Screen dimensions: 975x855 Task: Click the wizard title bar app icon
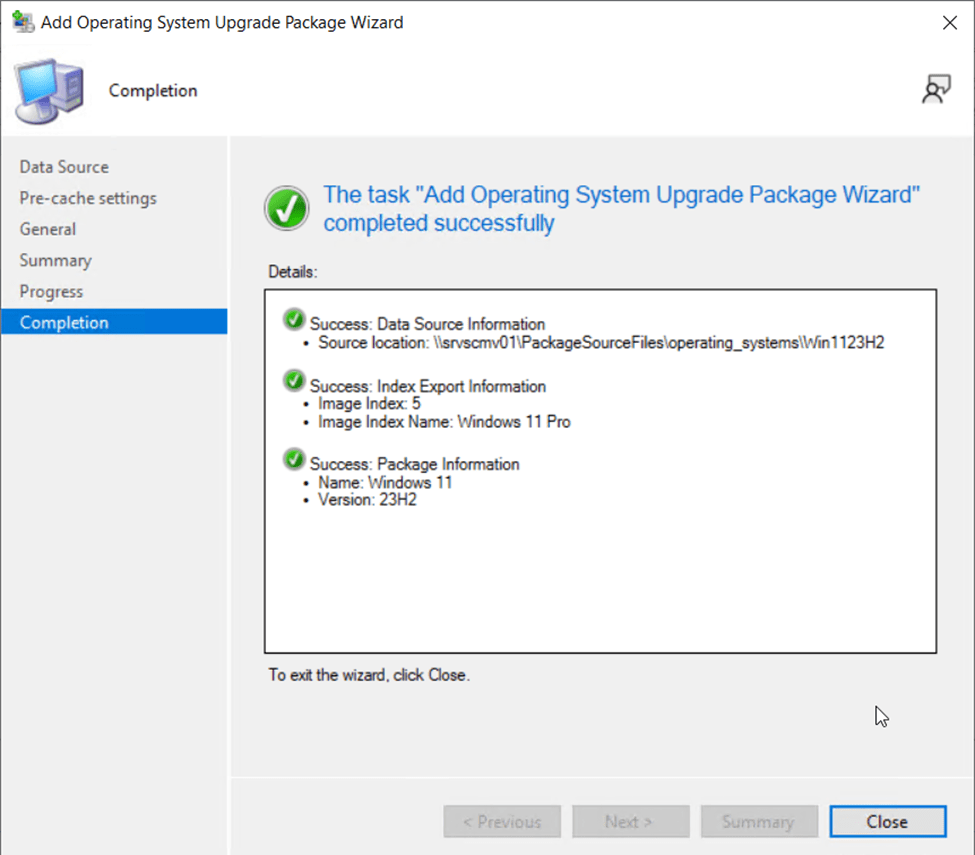pos(22,22)
